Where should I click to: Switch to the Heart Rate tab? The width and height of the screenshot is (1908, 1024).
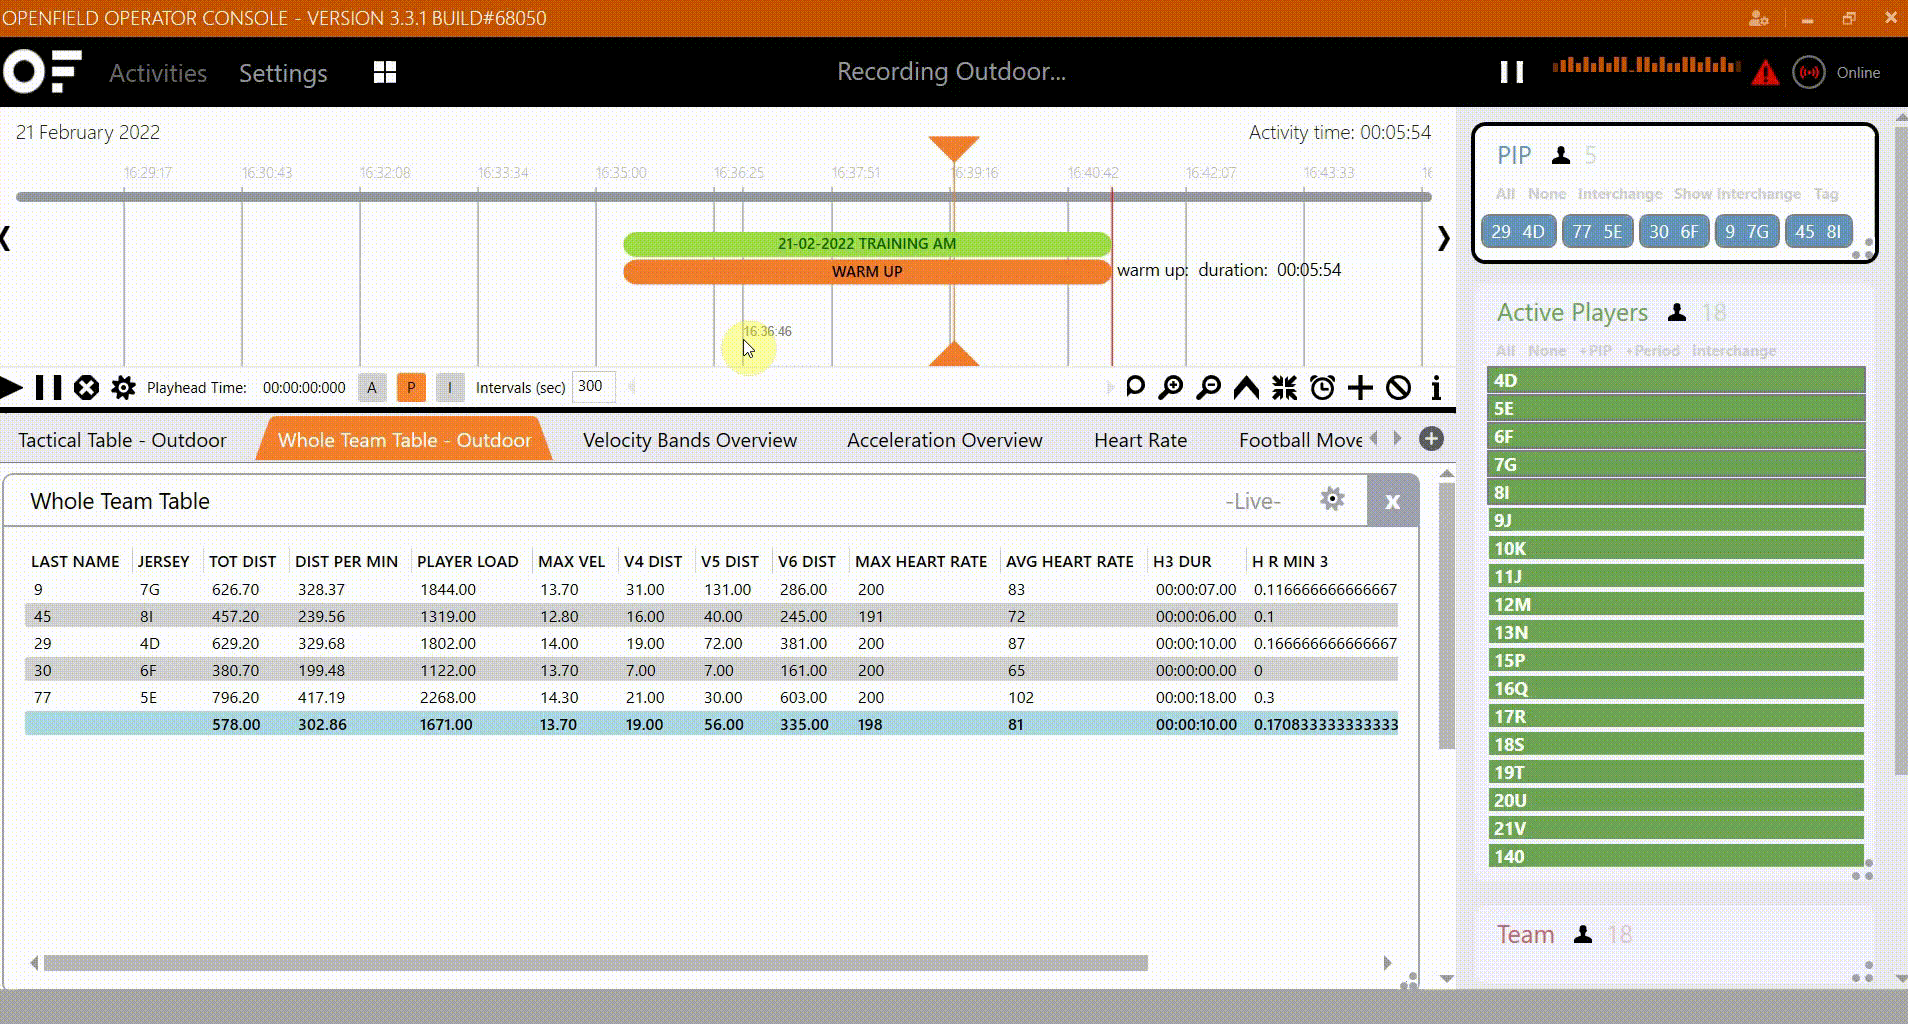[x=1140, y=440]
